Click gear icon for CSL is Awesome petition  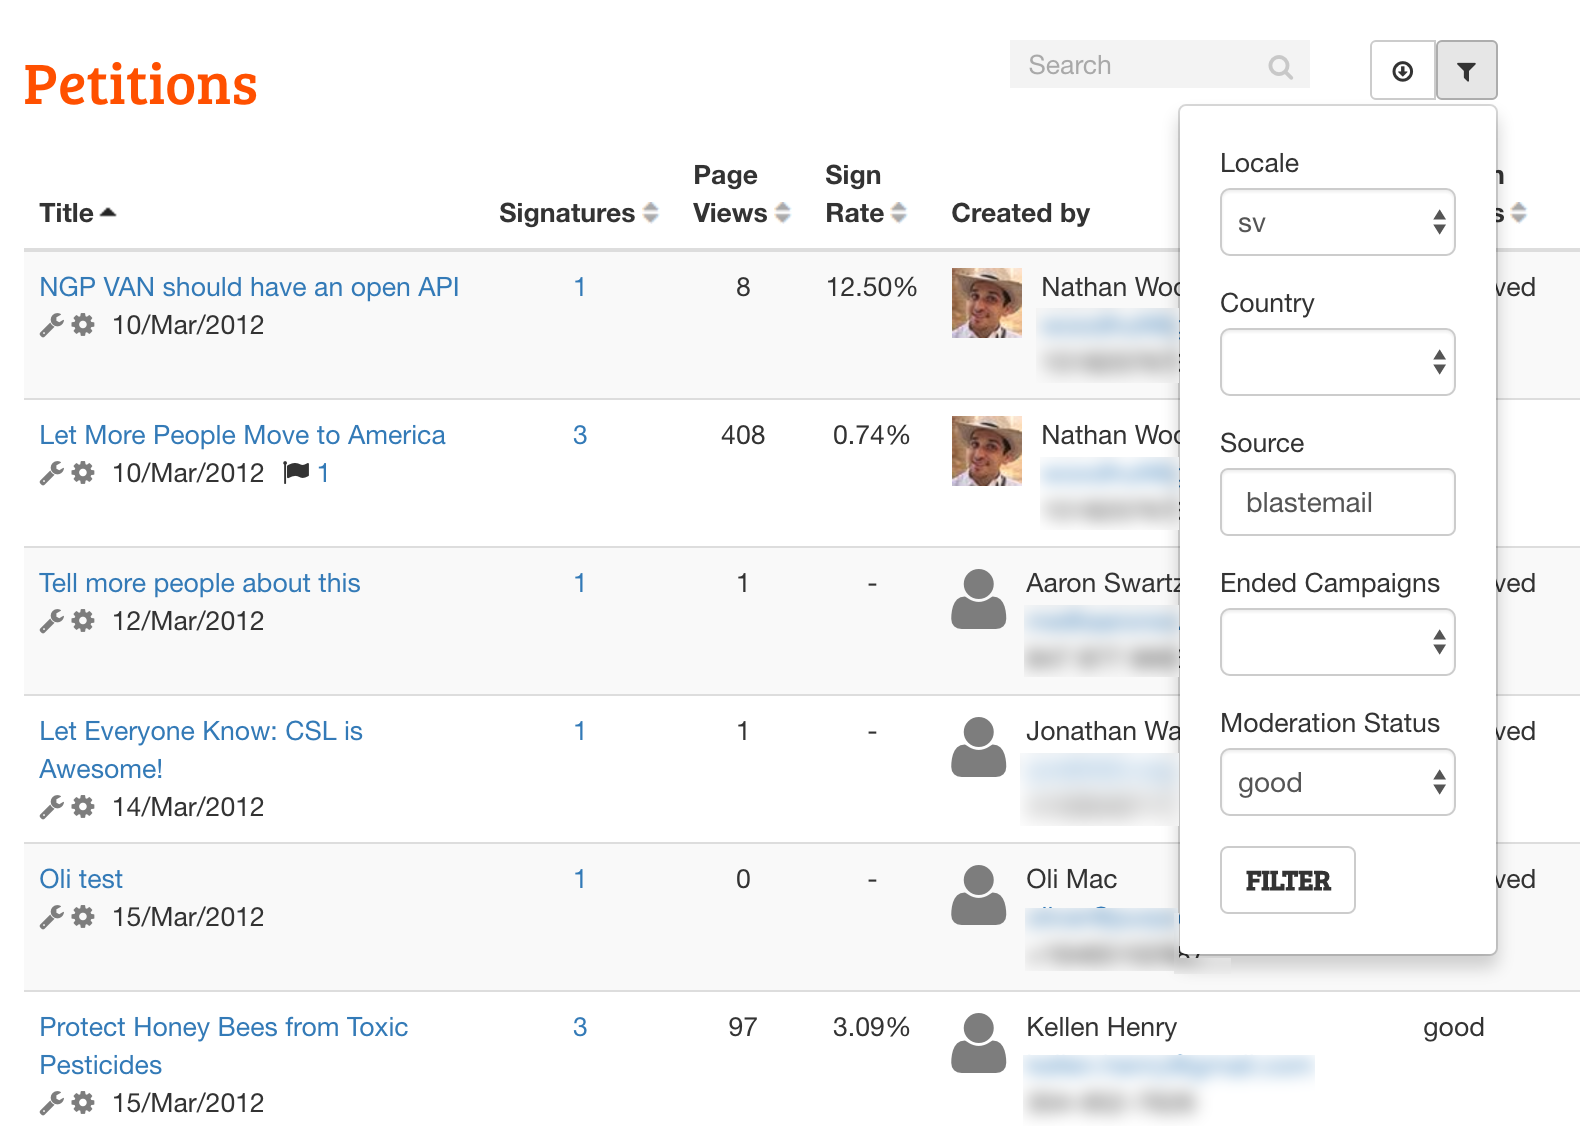(83, 807)
